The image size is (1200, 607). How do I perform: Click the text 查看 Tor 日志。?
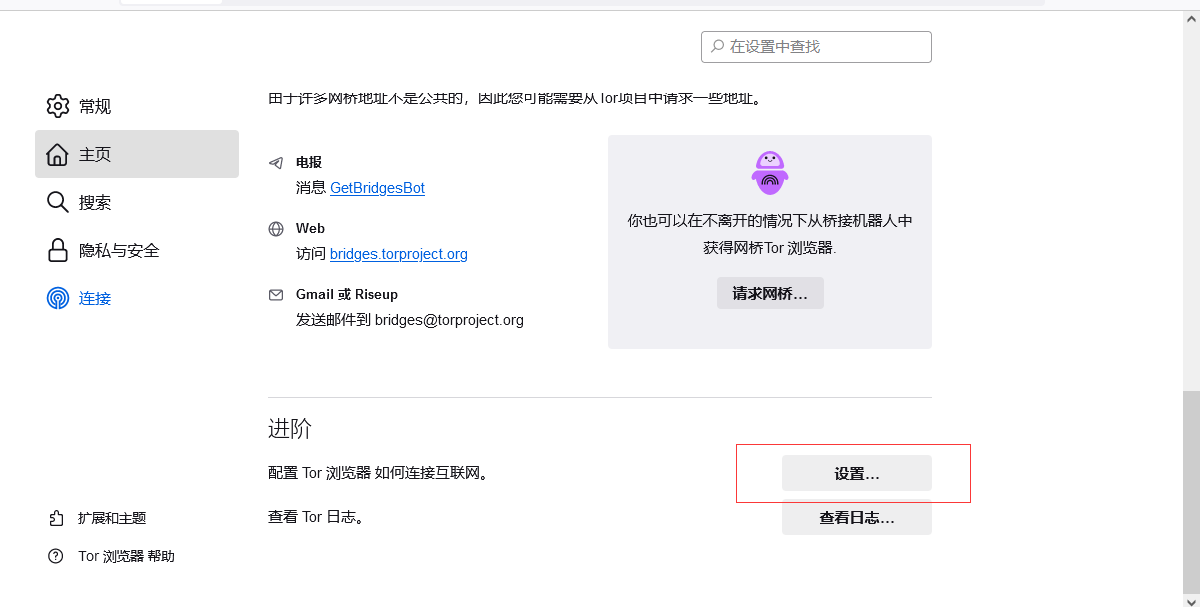[316, 518]
